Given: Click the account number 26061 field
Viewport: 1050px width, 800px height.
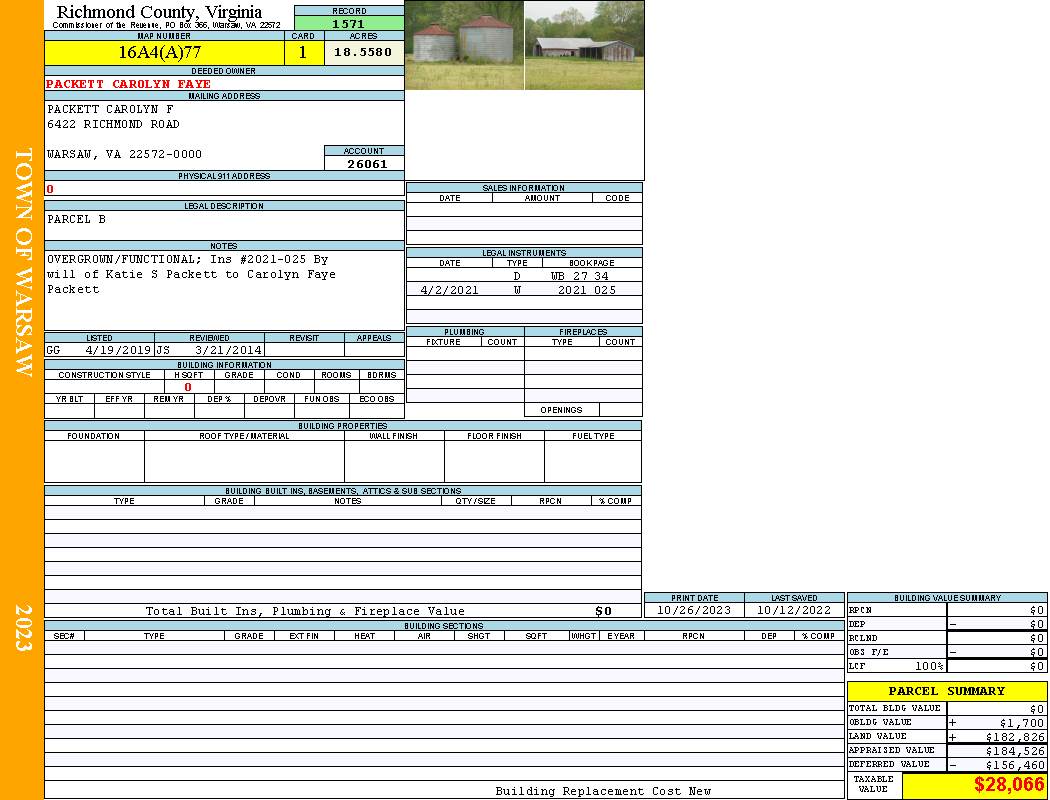Looking at the screenshot, I should pyautogui.click(x=366, y=164).
